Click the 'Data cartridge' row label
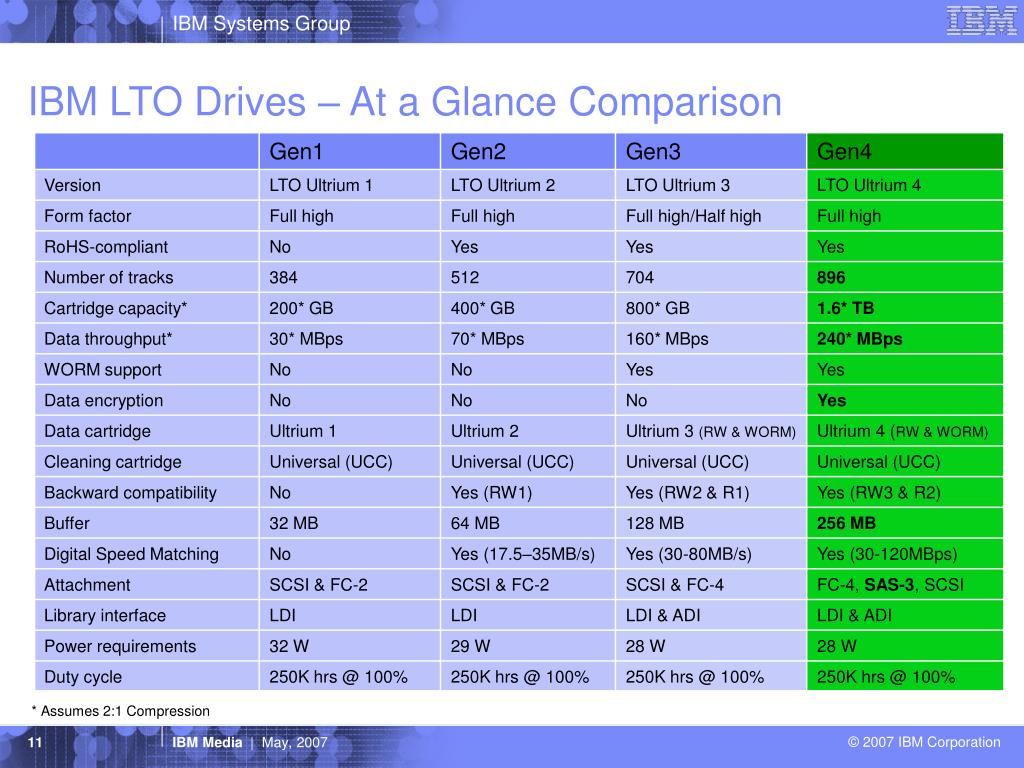This screenshot has width=1024, height=768. pos(97,431)
